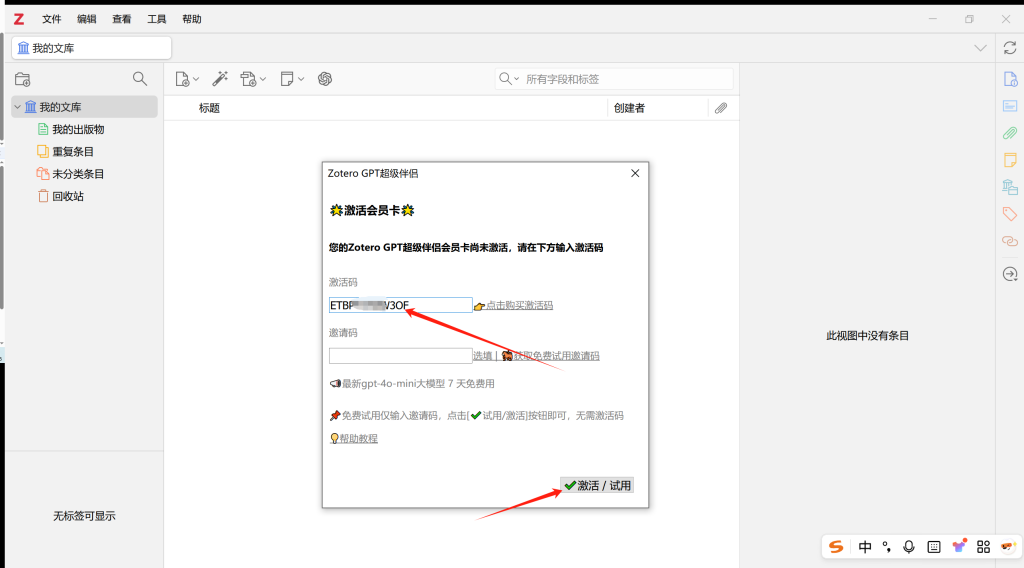Viewport: 1024px width, 568px height.
Task: Click the tags side pane icon
Action: (x=1010, y=214)
